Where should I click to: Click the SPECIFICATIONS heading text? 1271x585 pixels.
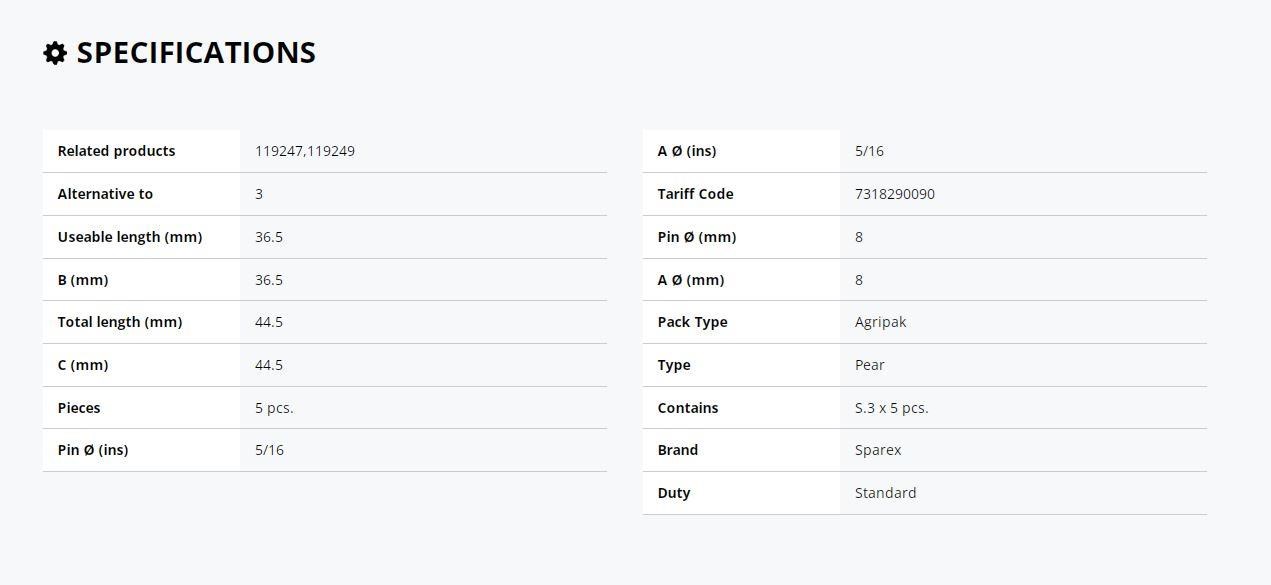pyautogui.click(x=196, y=53)
